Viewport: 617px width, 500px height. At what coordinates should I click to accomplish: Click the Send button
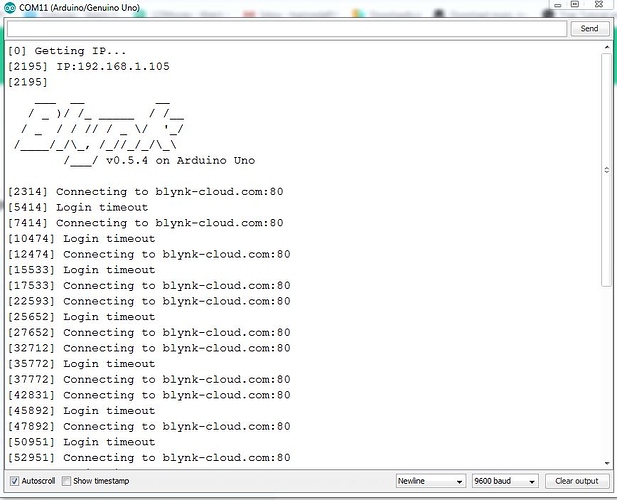pos(589,29)
